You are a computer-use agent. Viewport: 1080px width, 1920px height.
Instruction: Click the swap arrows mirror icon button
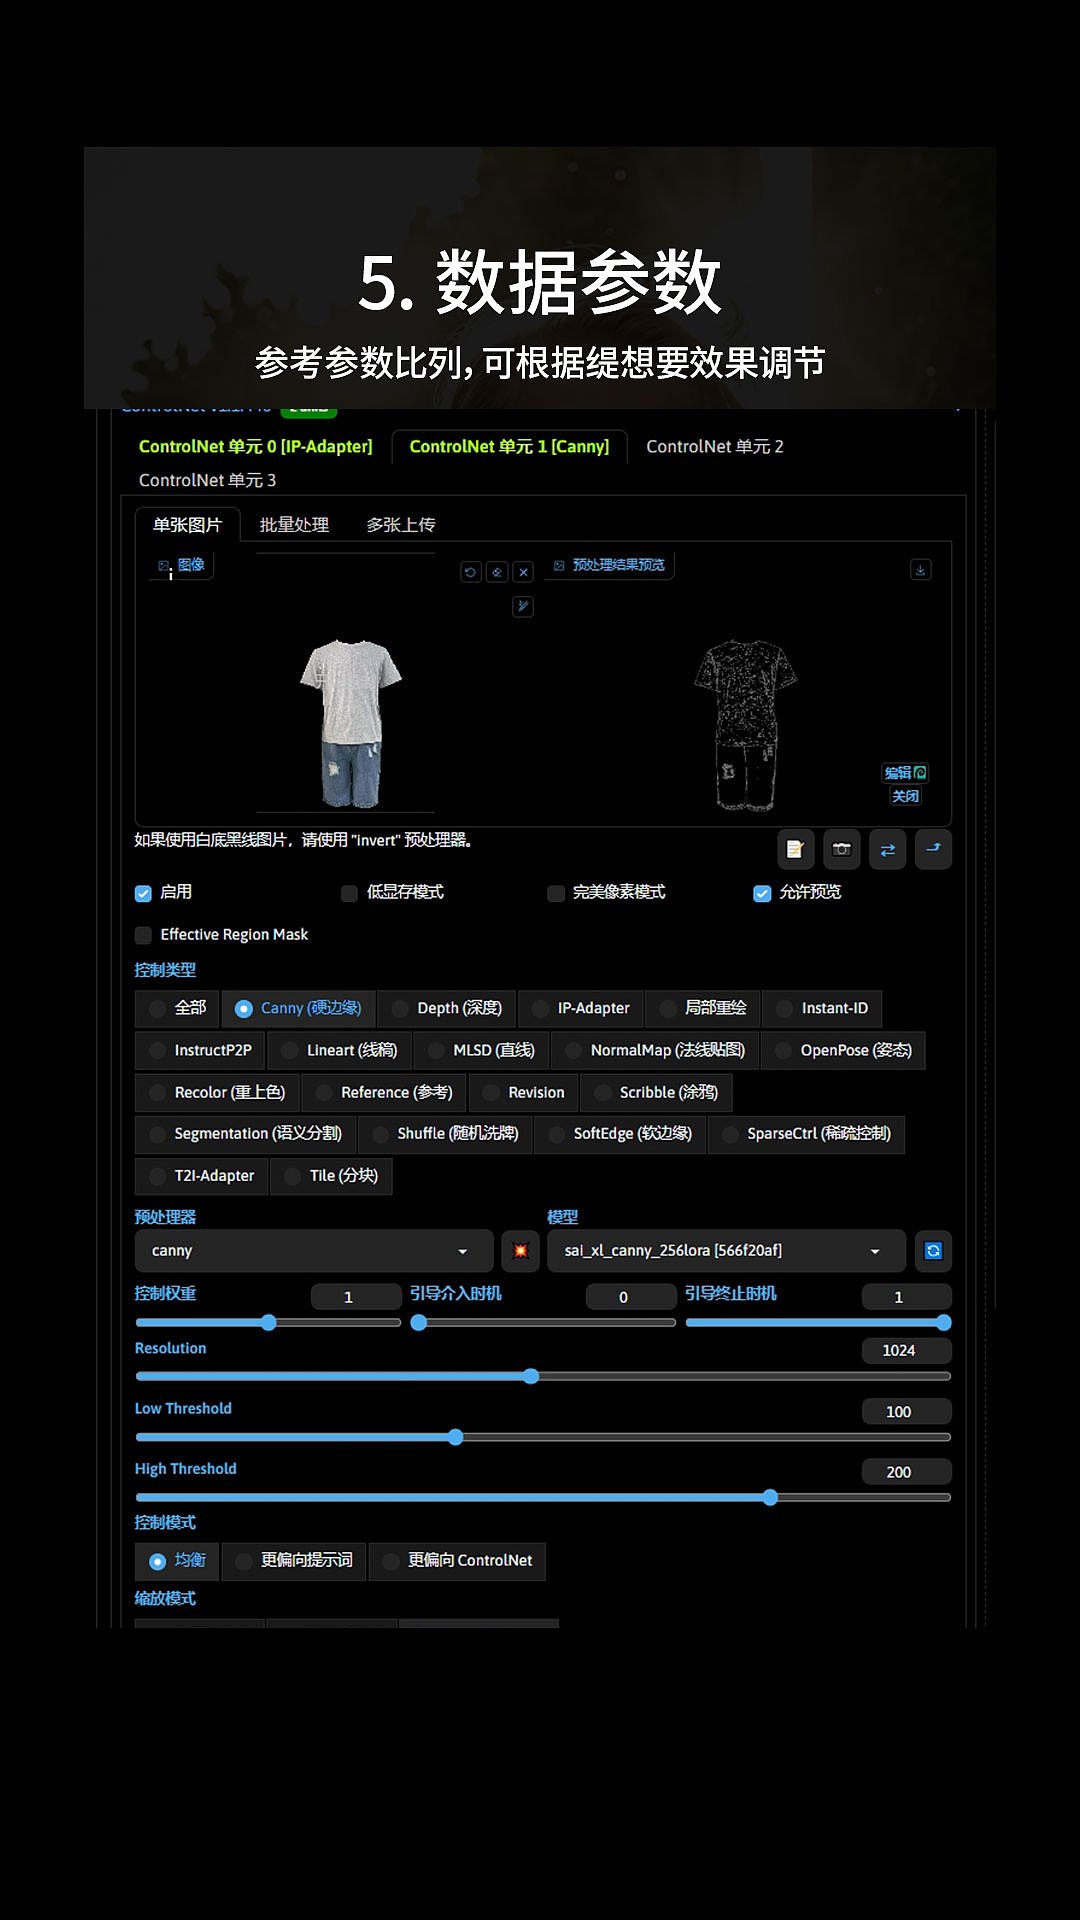[x=887, y=849]
